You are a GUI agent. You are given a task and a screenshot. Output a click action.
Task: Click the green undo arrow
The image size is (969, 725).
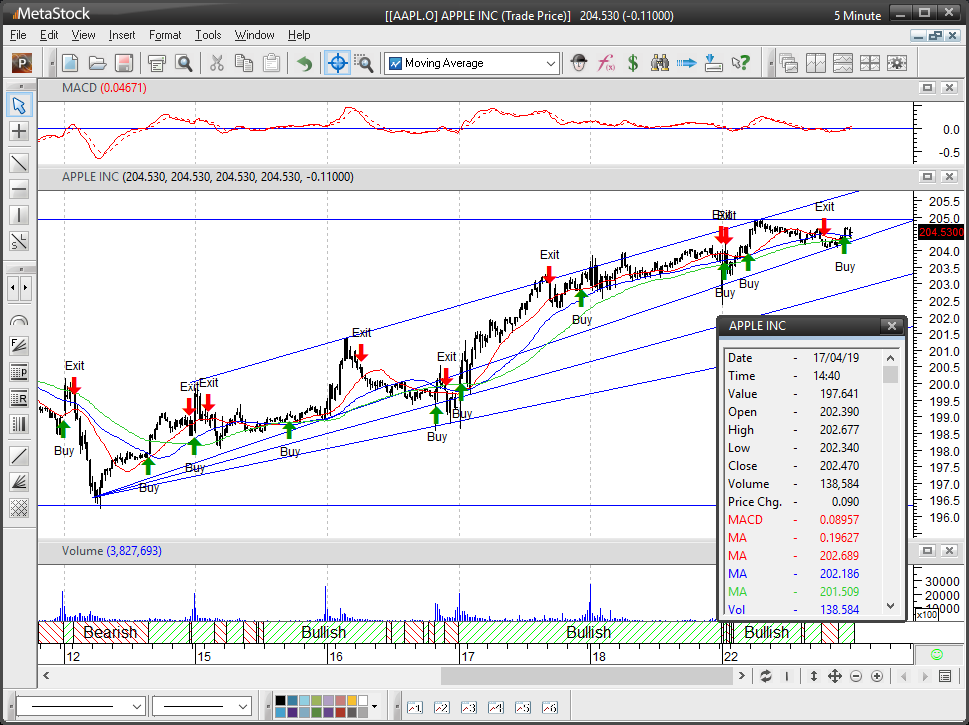[304, 63]
